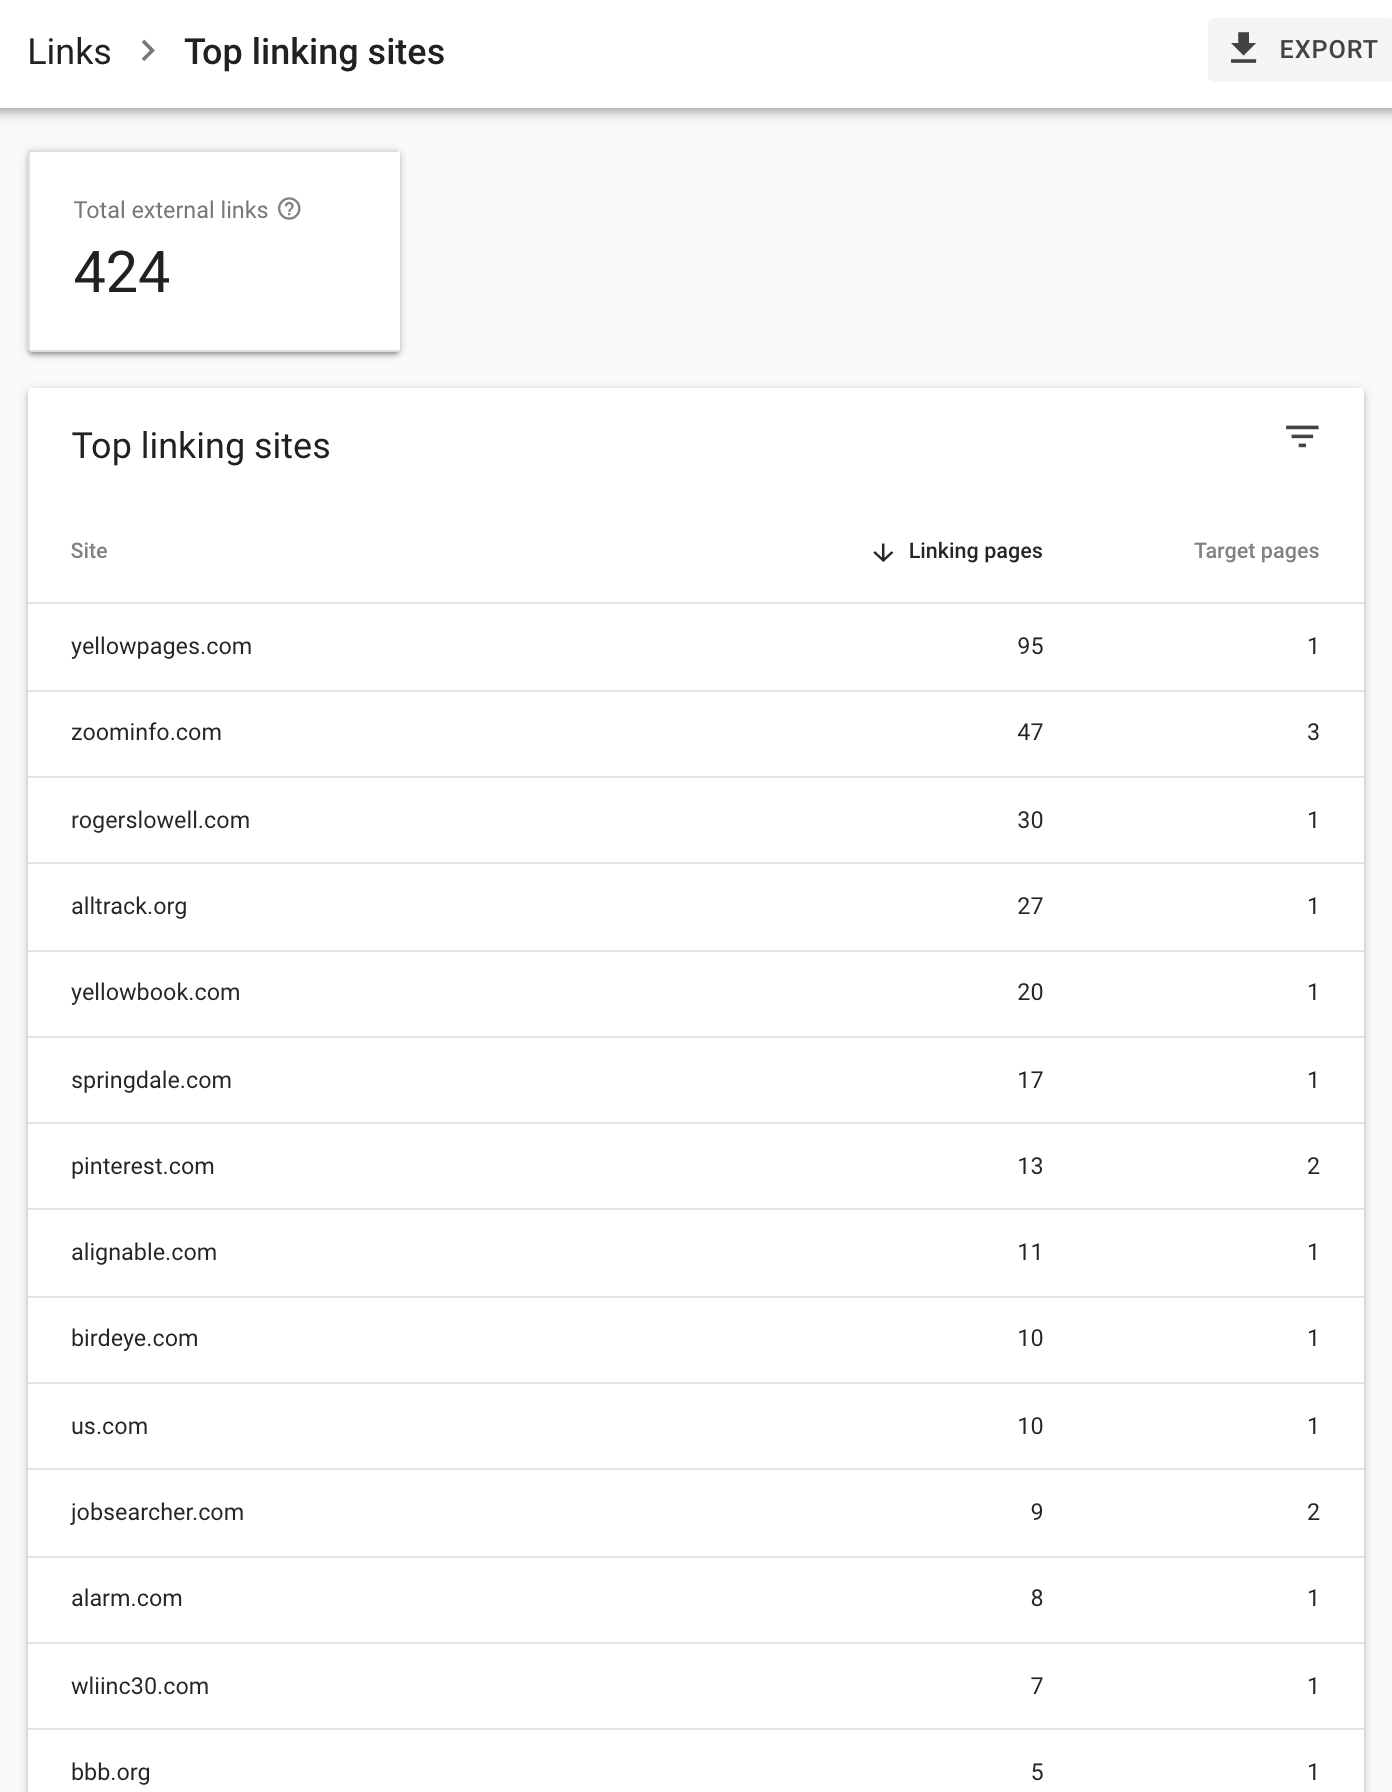Open the table filter icon
The height and width of the screenshot is (1792, 1392).
coord(1301,436)
